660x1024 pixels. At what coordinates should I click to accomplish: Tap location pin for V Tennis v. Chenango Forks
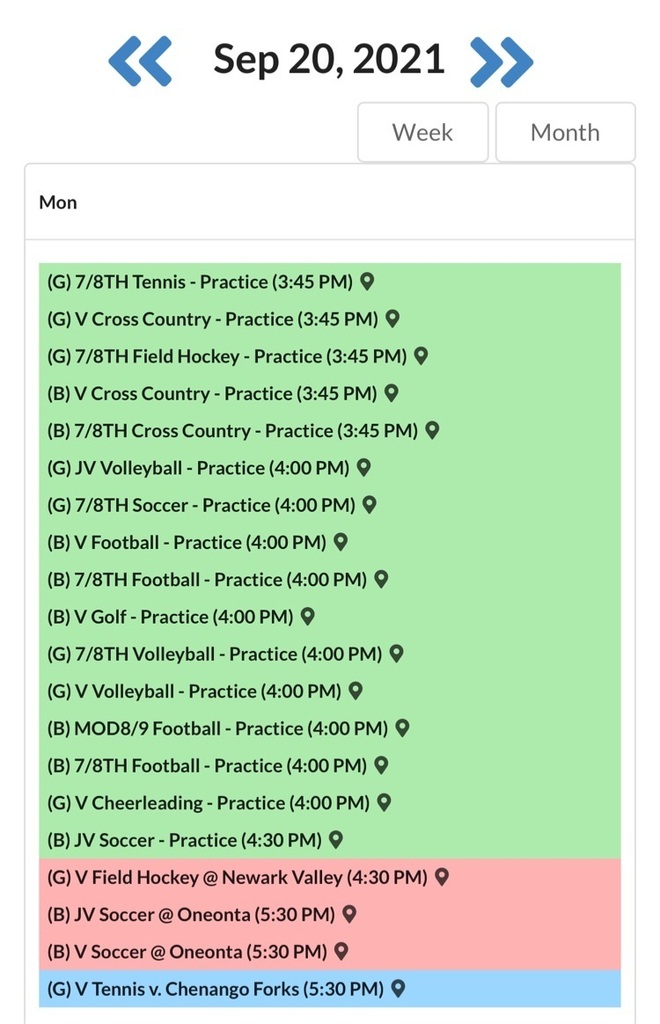[x=398, y=989]
